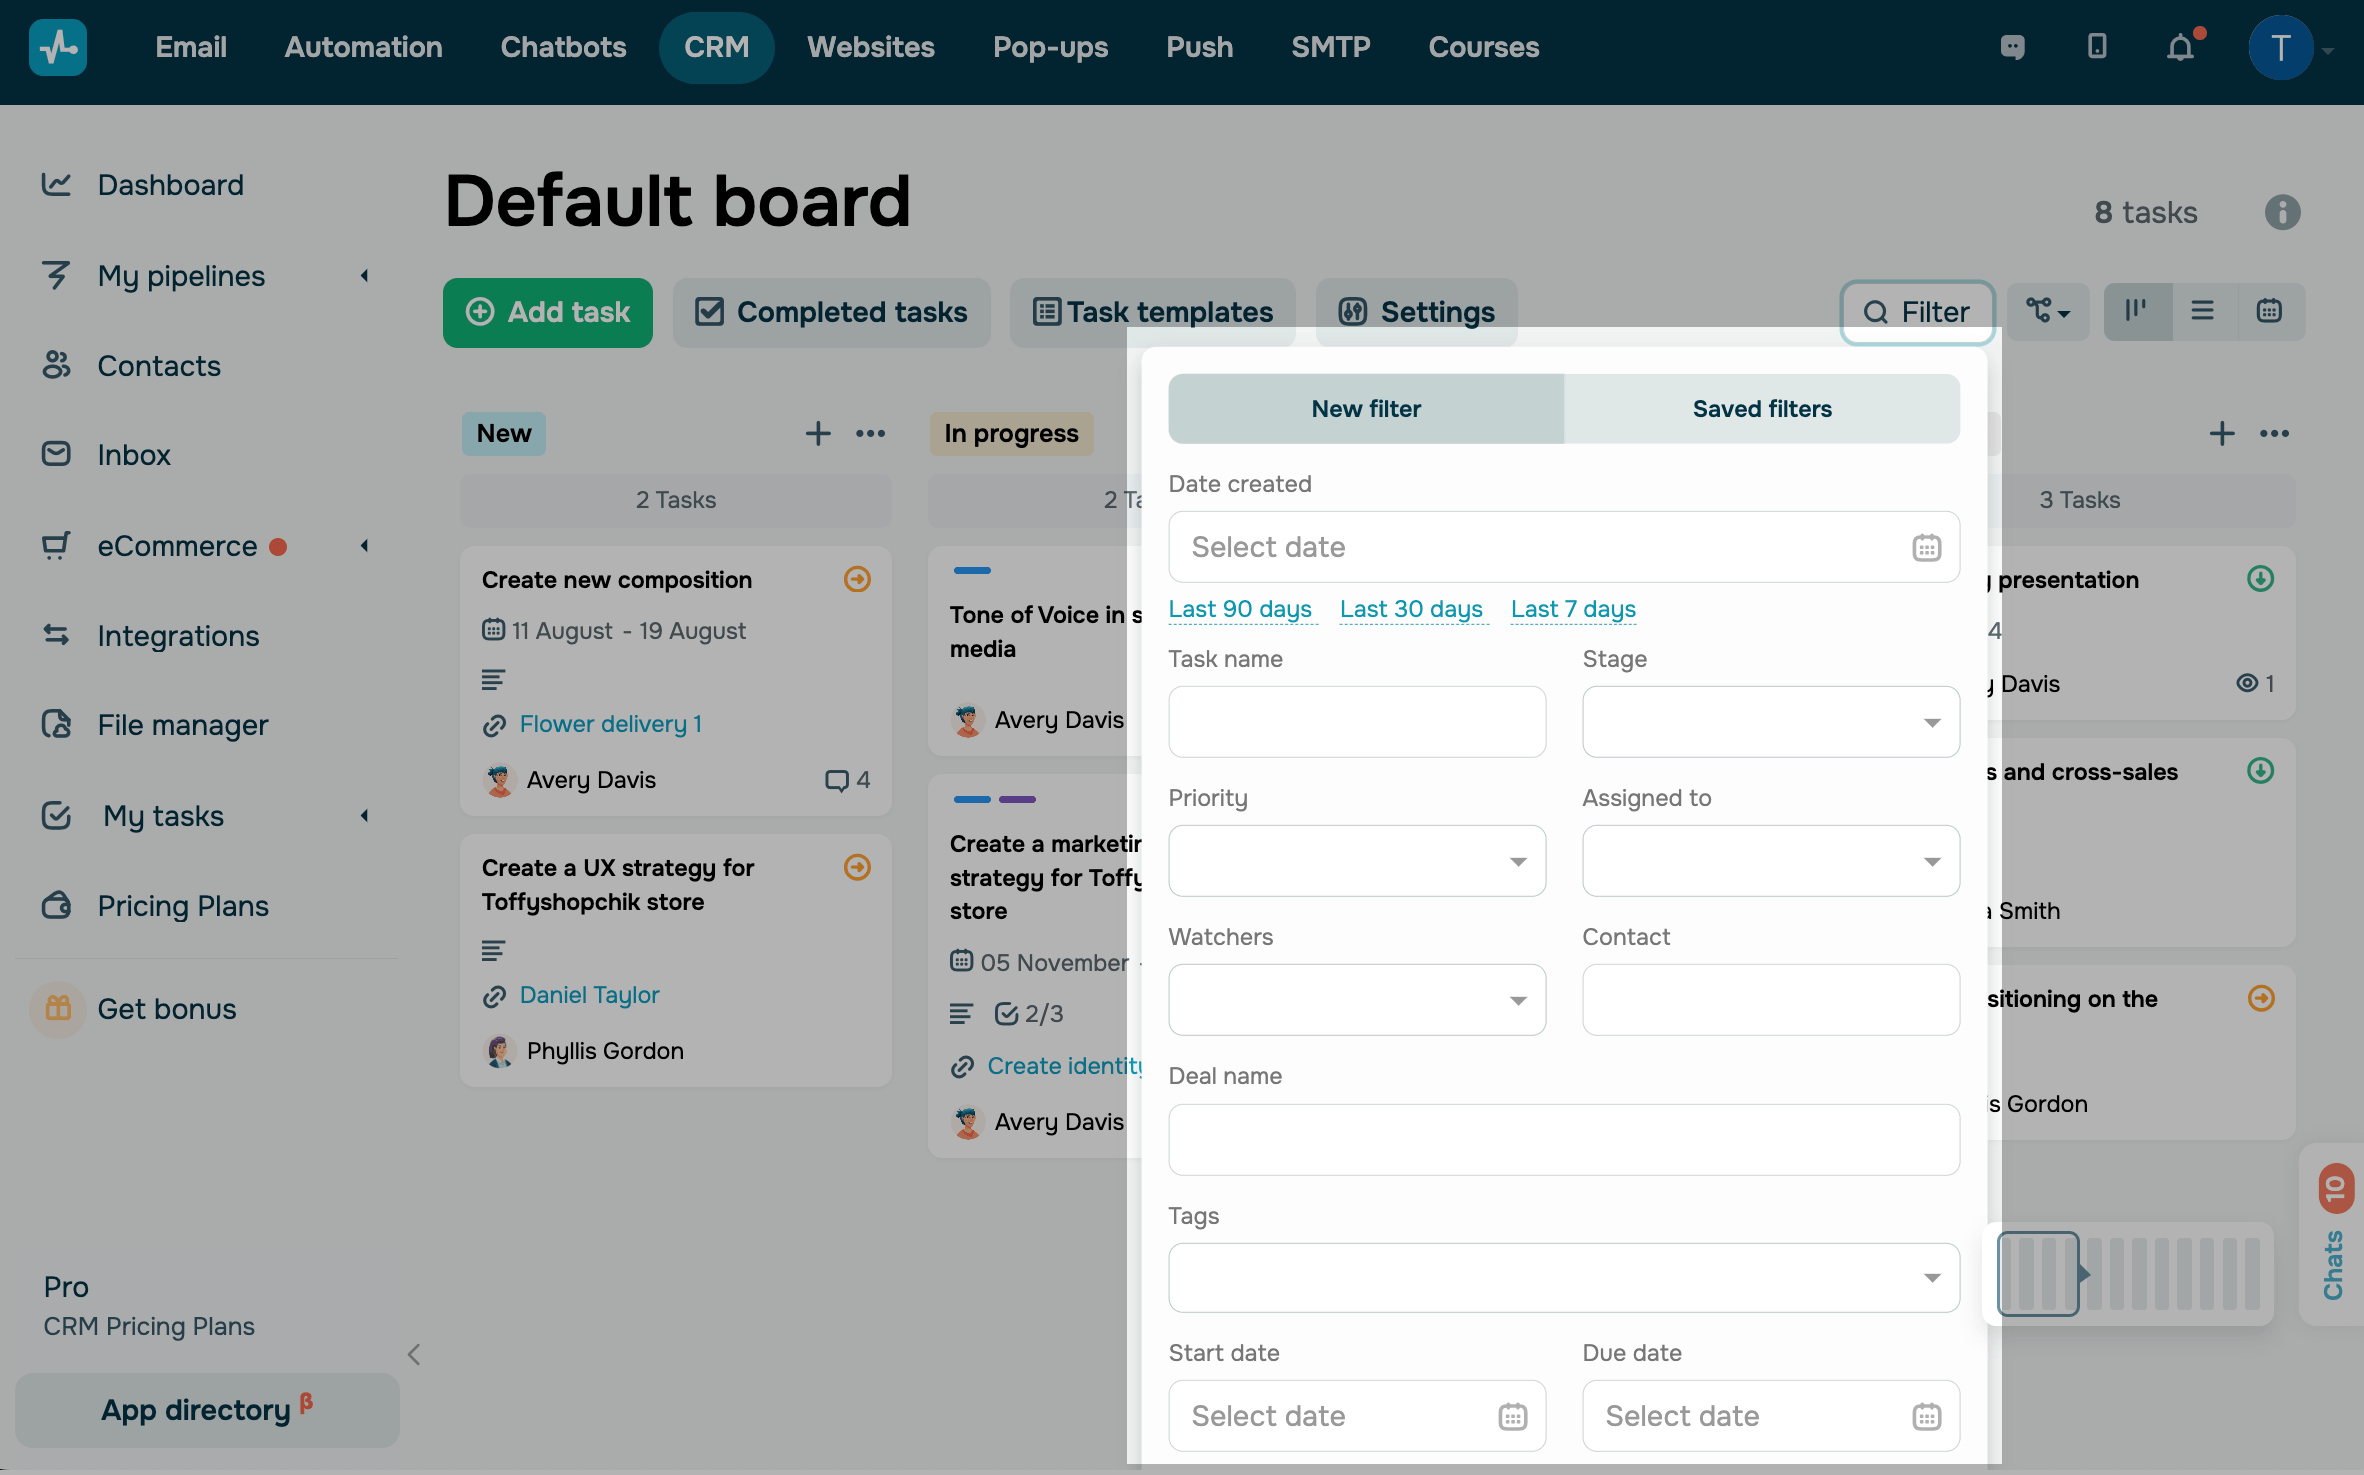
Task: Expand the Stage dropdown
Action: [1770, 722]
